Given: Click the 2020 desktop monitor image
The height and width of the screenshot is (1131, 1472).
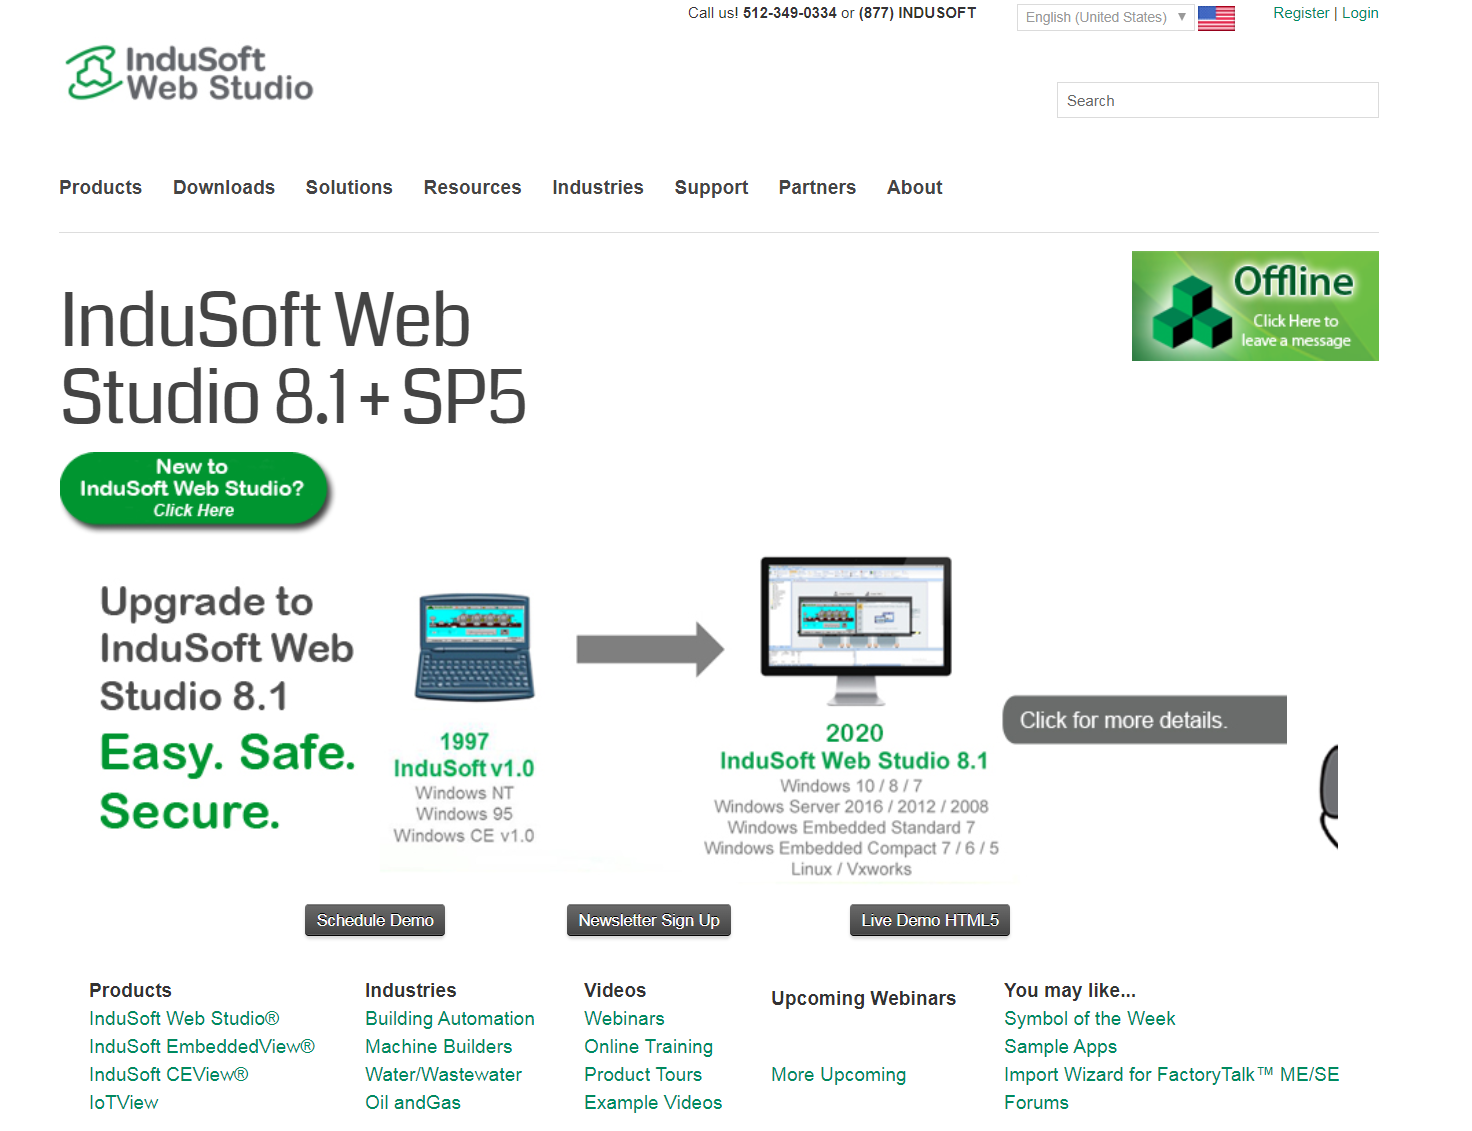Looking at the screenshot, I should pyautogui.click(x=855, y=630).
